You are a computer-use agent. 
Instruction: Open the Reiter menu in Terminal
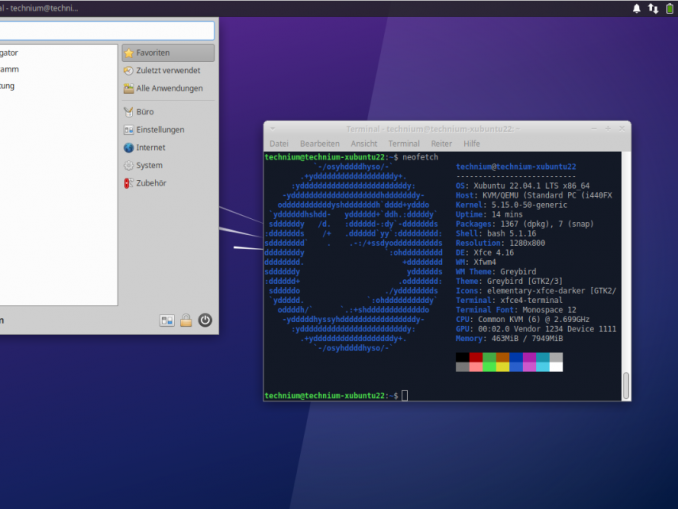pyautogui.click(x=441, y=144)
